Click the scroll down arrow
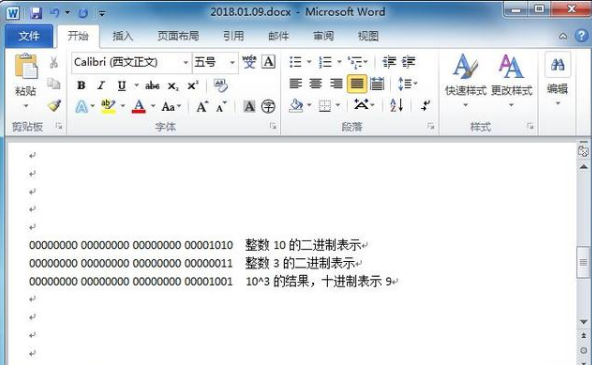The height and width of the screenshot is (365, 592). (x=583, y=322)
